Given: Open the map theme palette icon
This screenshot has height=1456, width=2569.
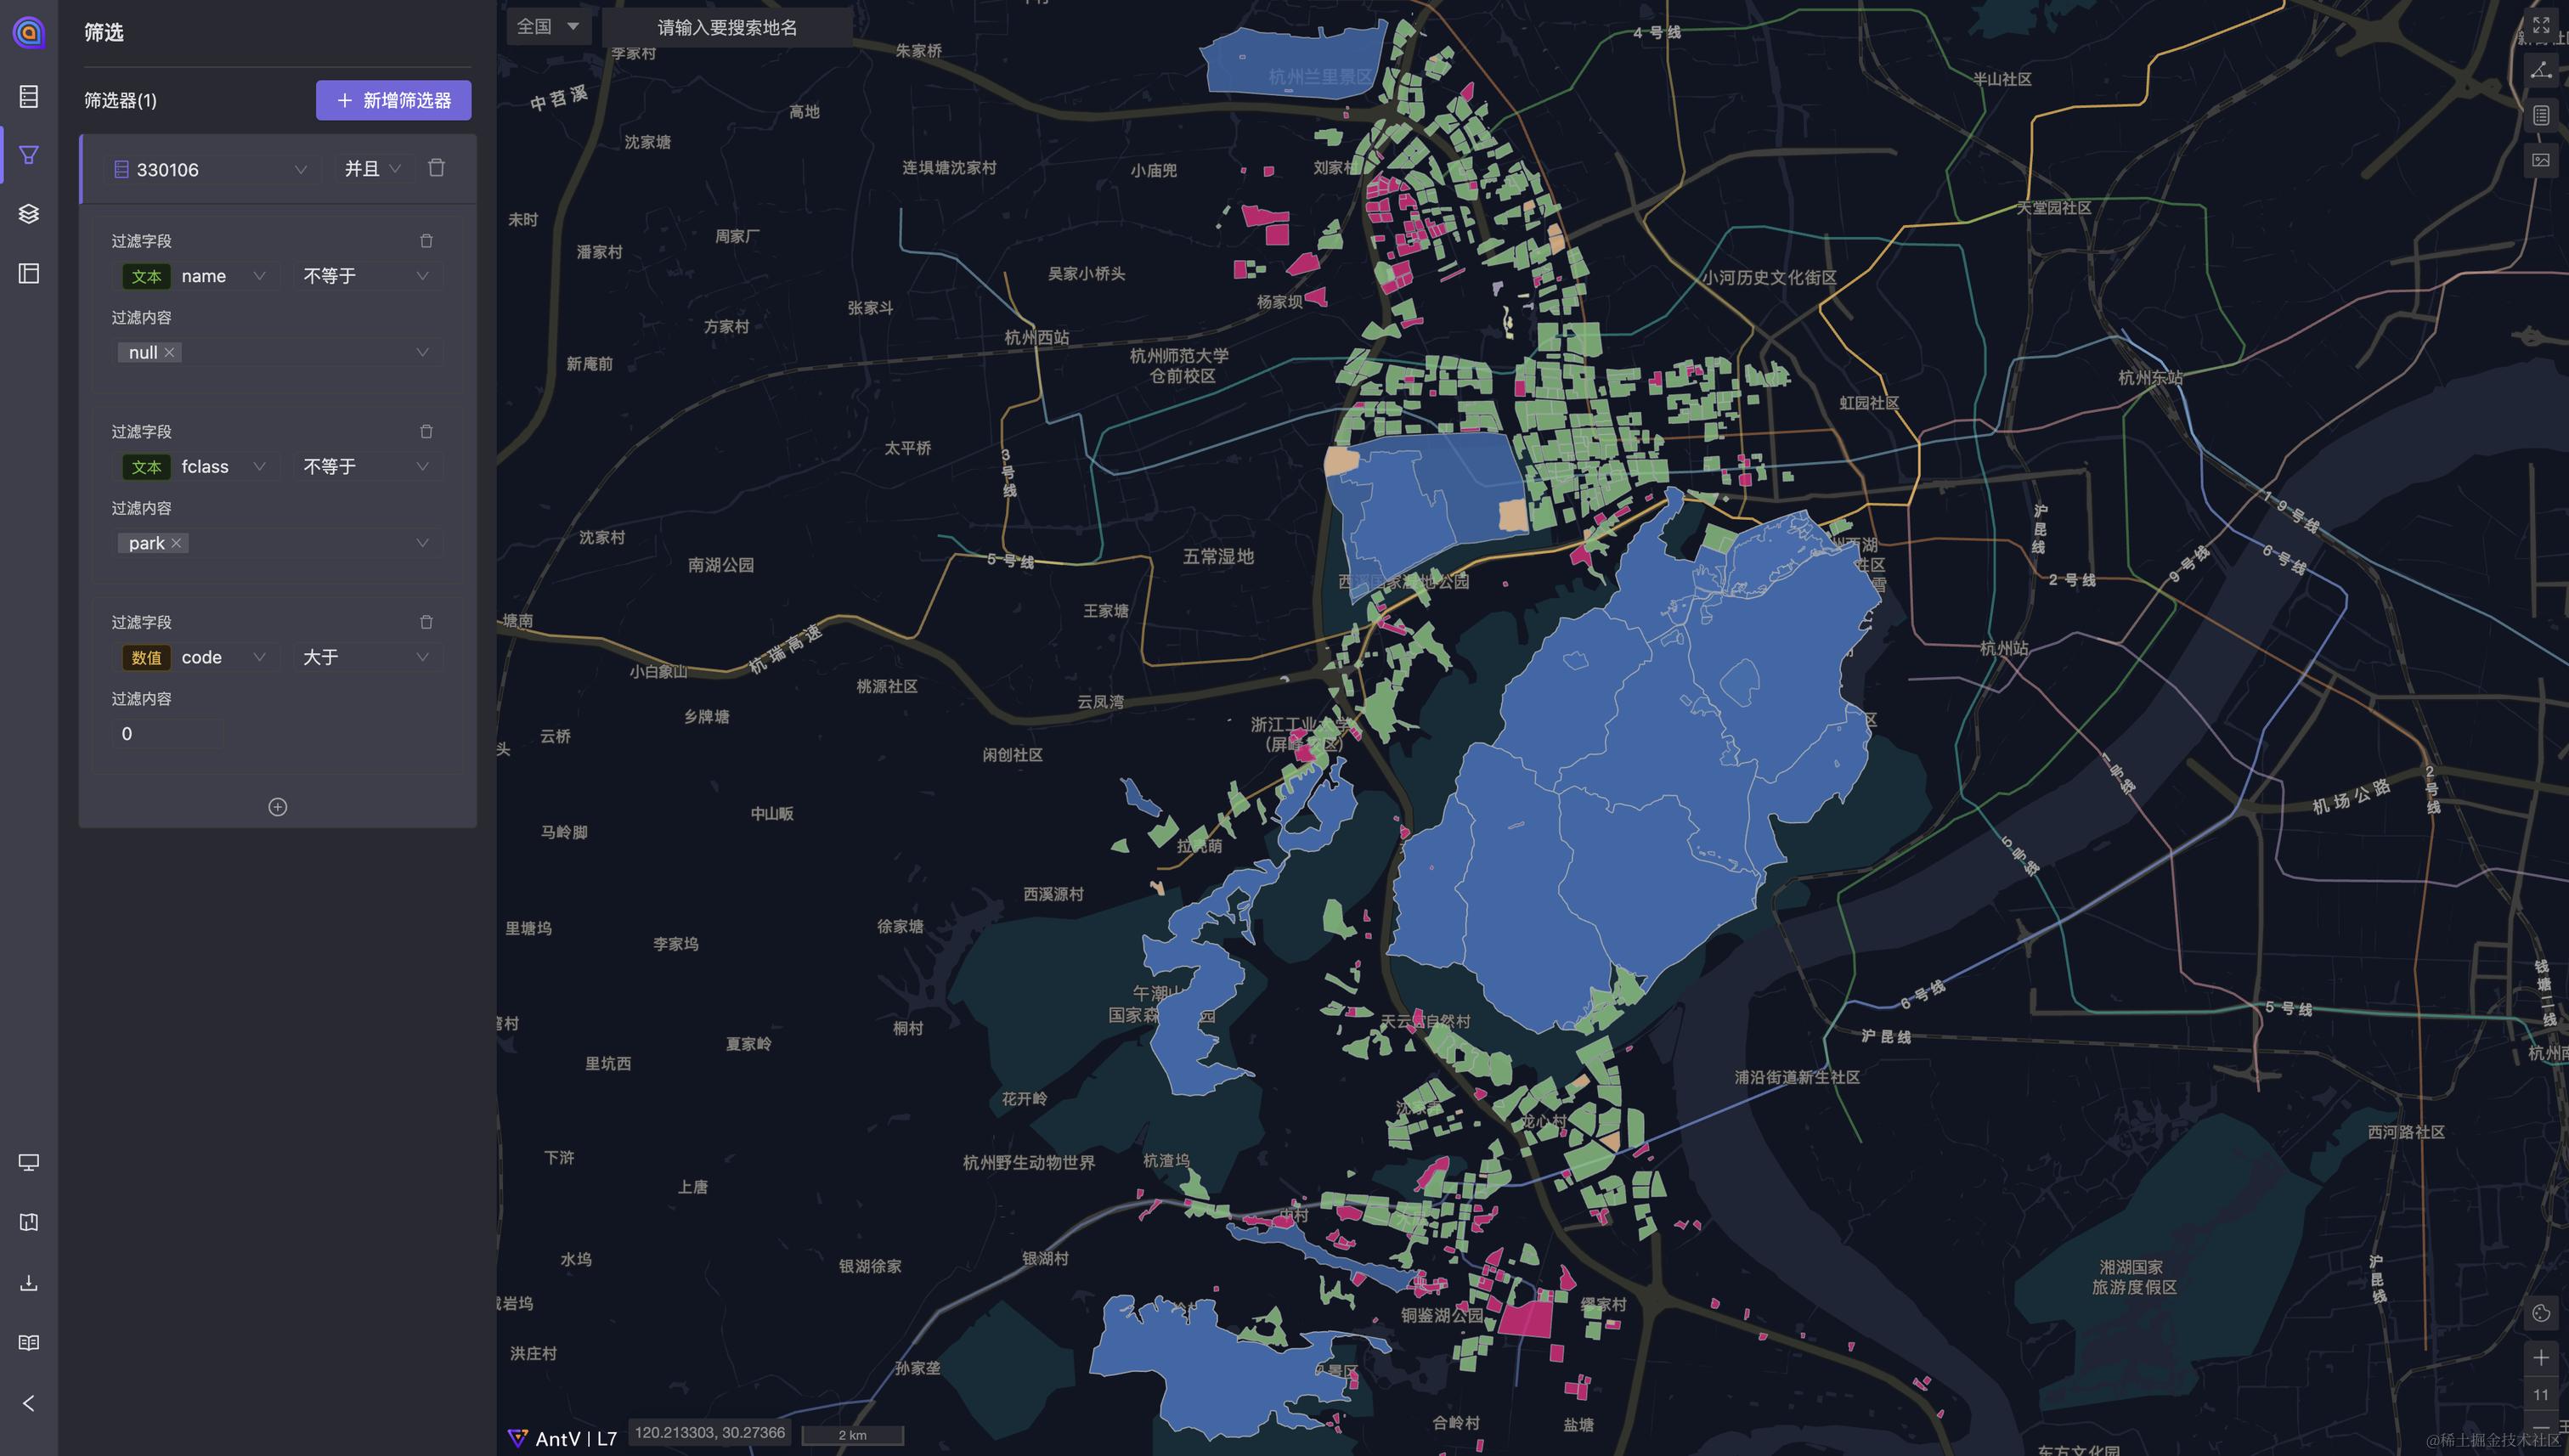Looking at the screenshot, I should point(2541,1313).
